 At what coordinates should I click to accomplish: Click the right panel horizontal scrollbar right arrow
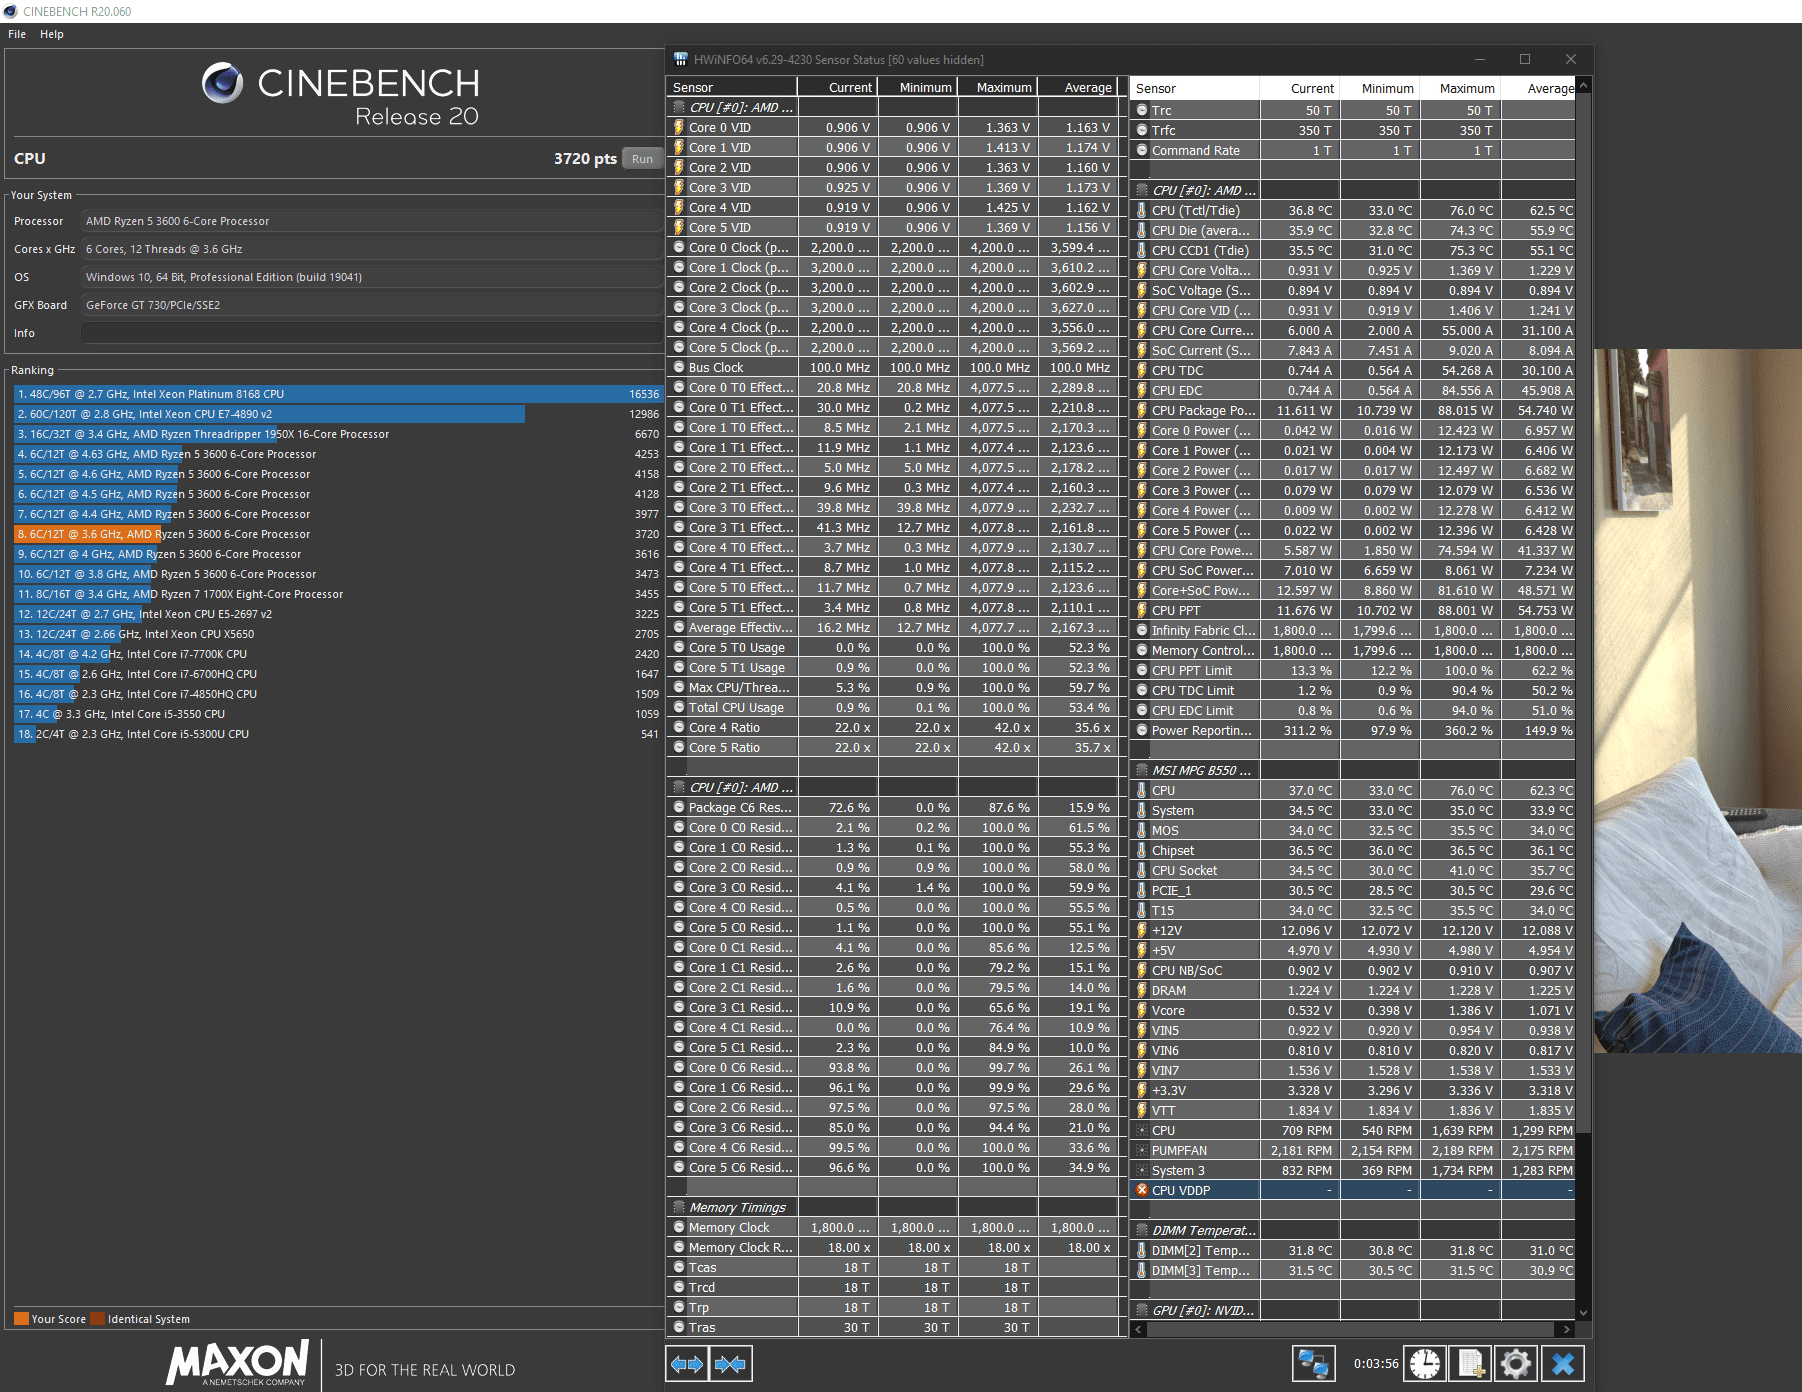(x=1567, y=1329)
